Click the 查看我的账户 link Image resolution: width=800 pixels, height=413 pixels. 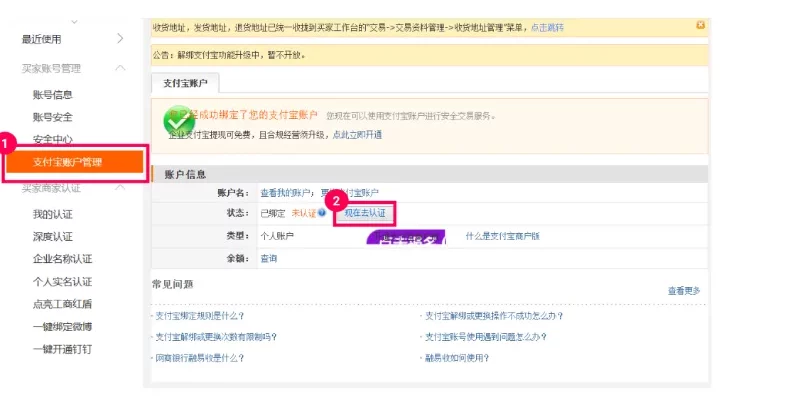(x=285, y=193)
